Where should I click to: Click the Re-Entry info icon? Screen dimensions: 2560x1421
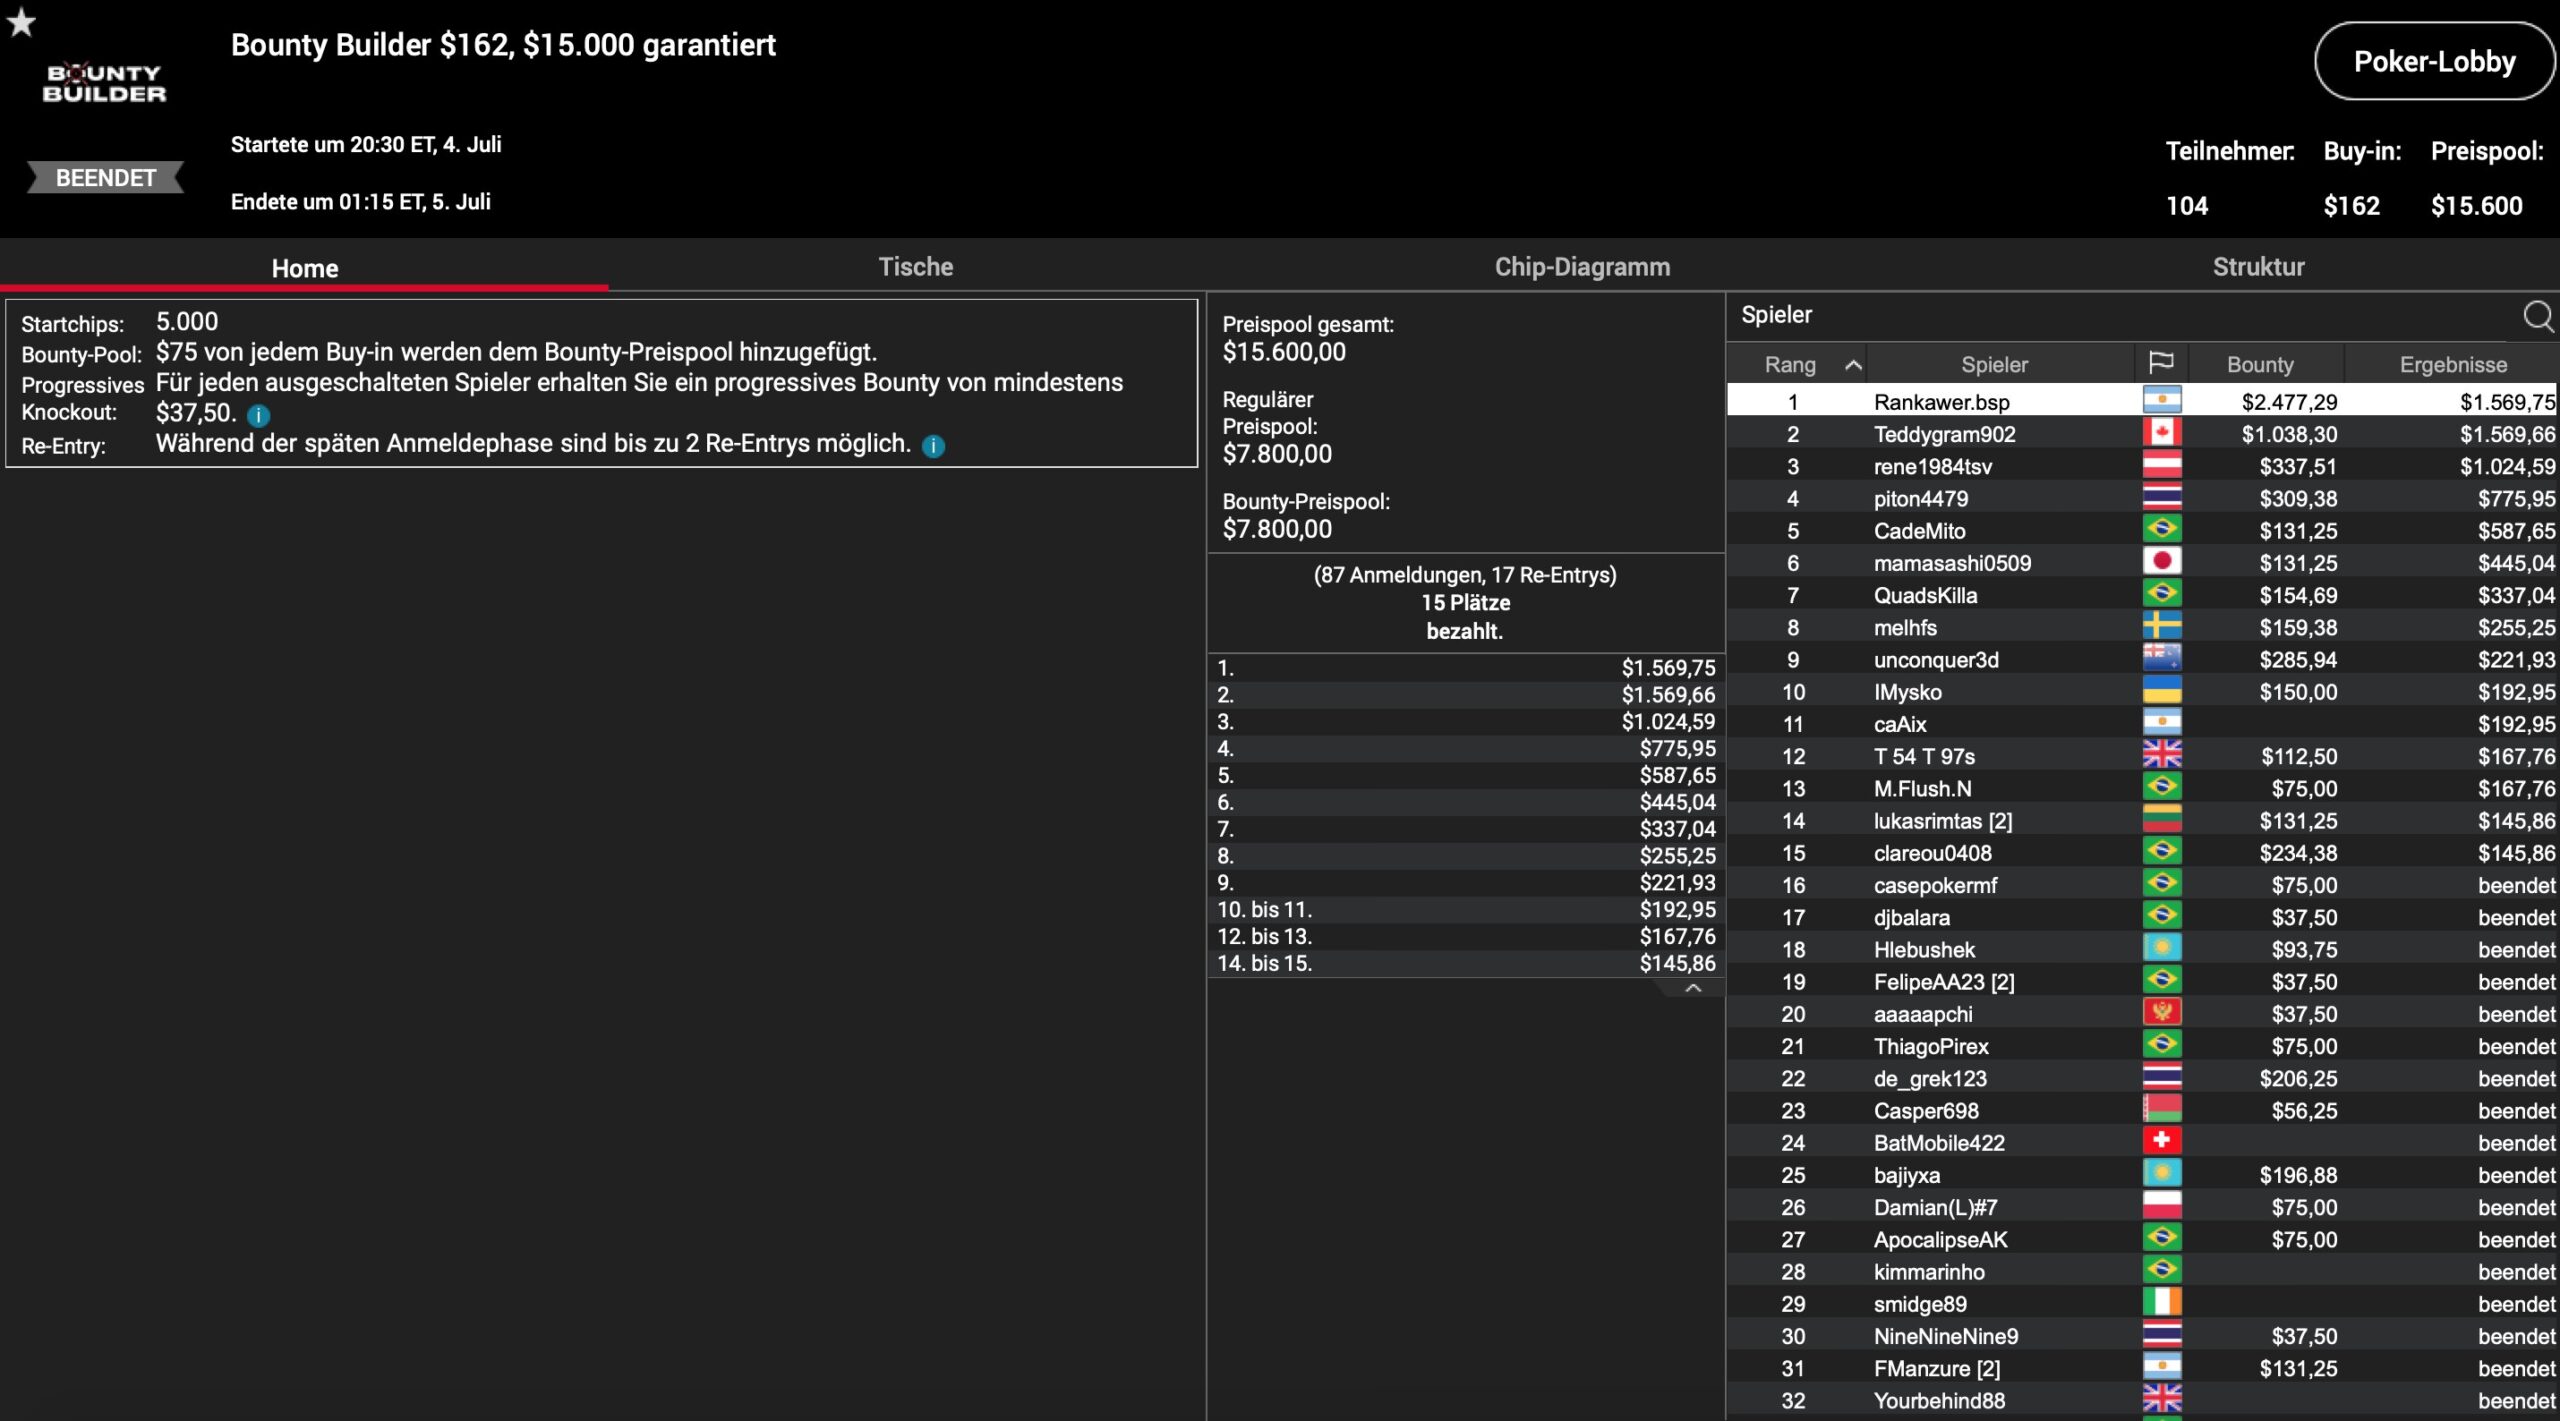(933, 446)
